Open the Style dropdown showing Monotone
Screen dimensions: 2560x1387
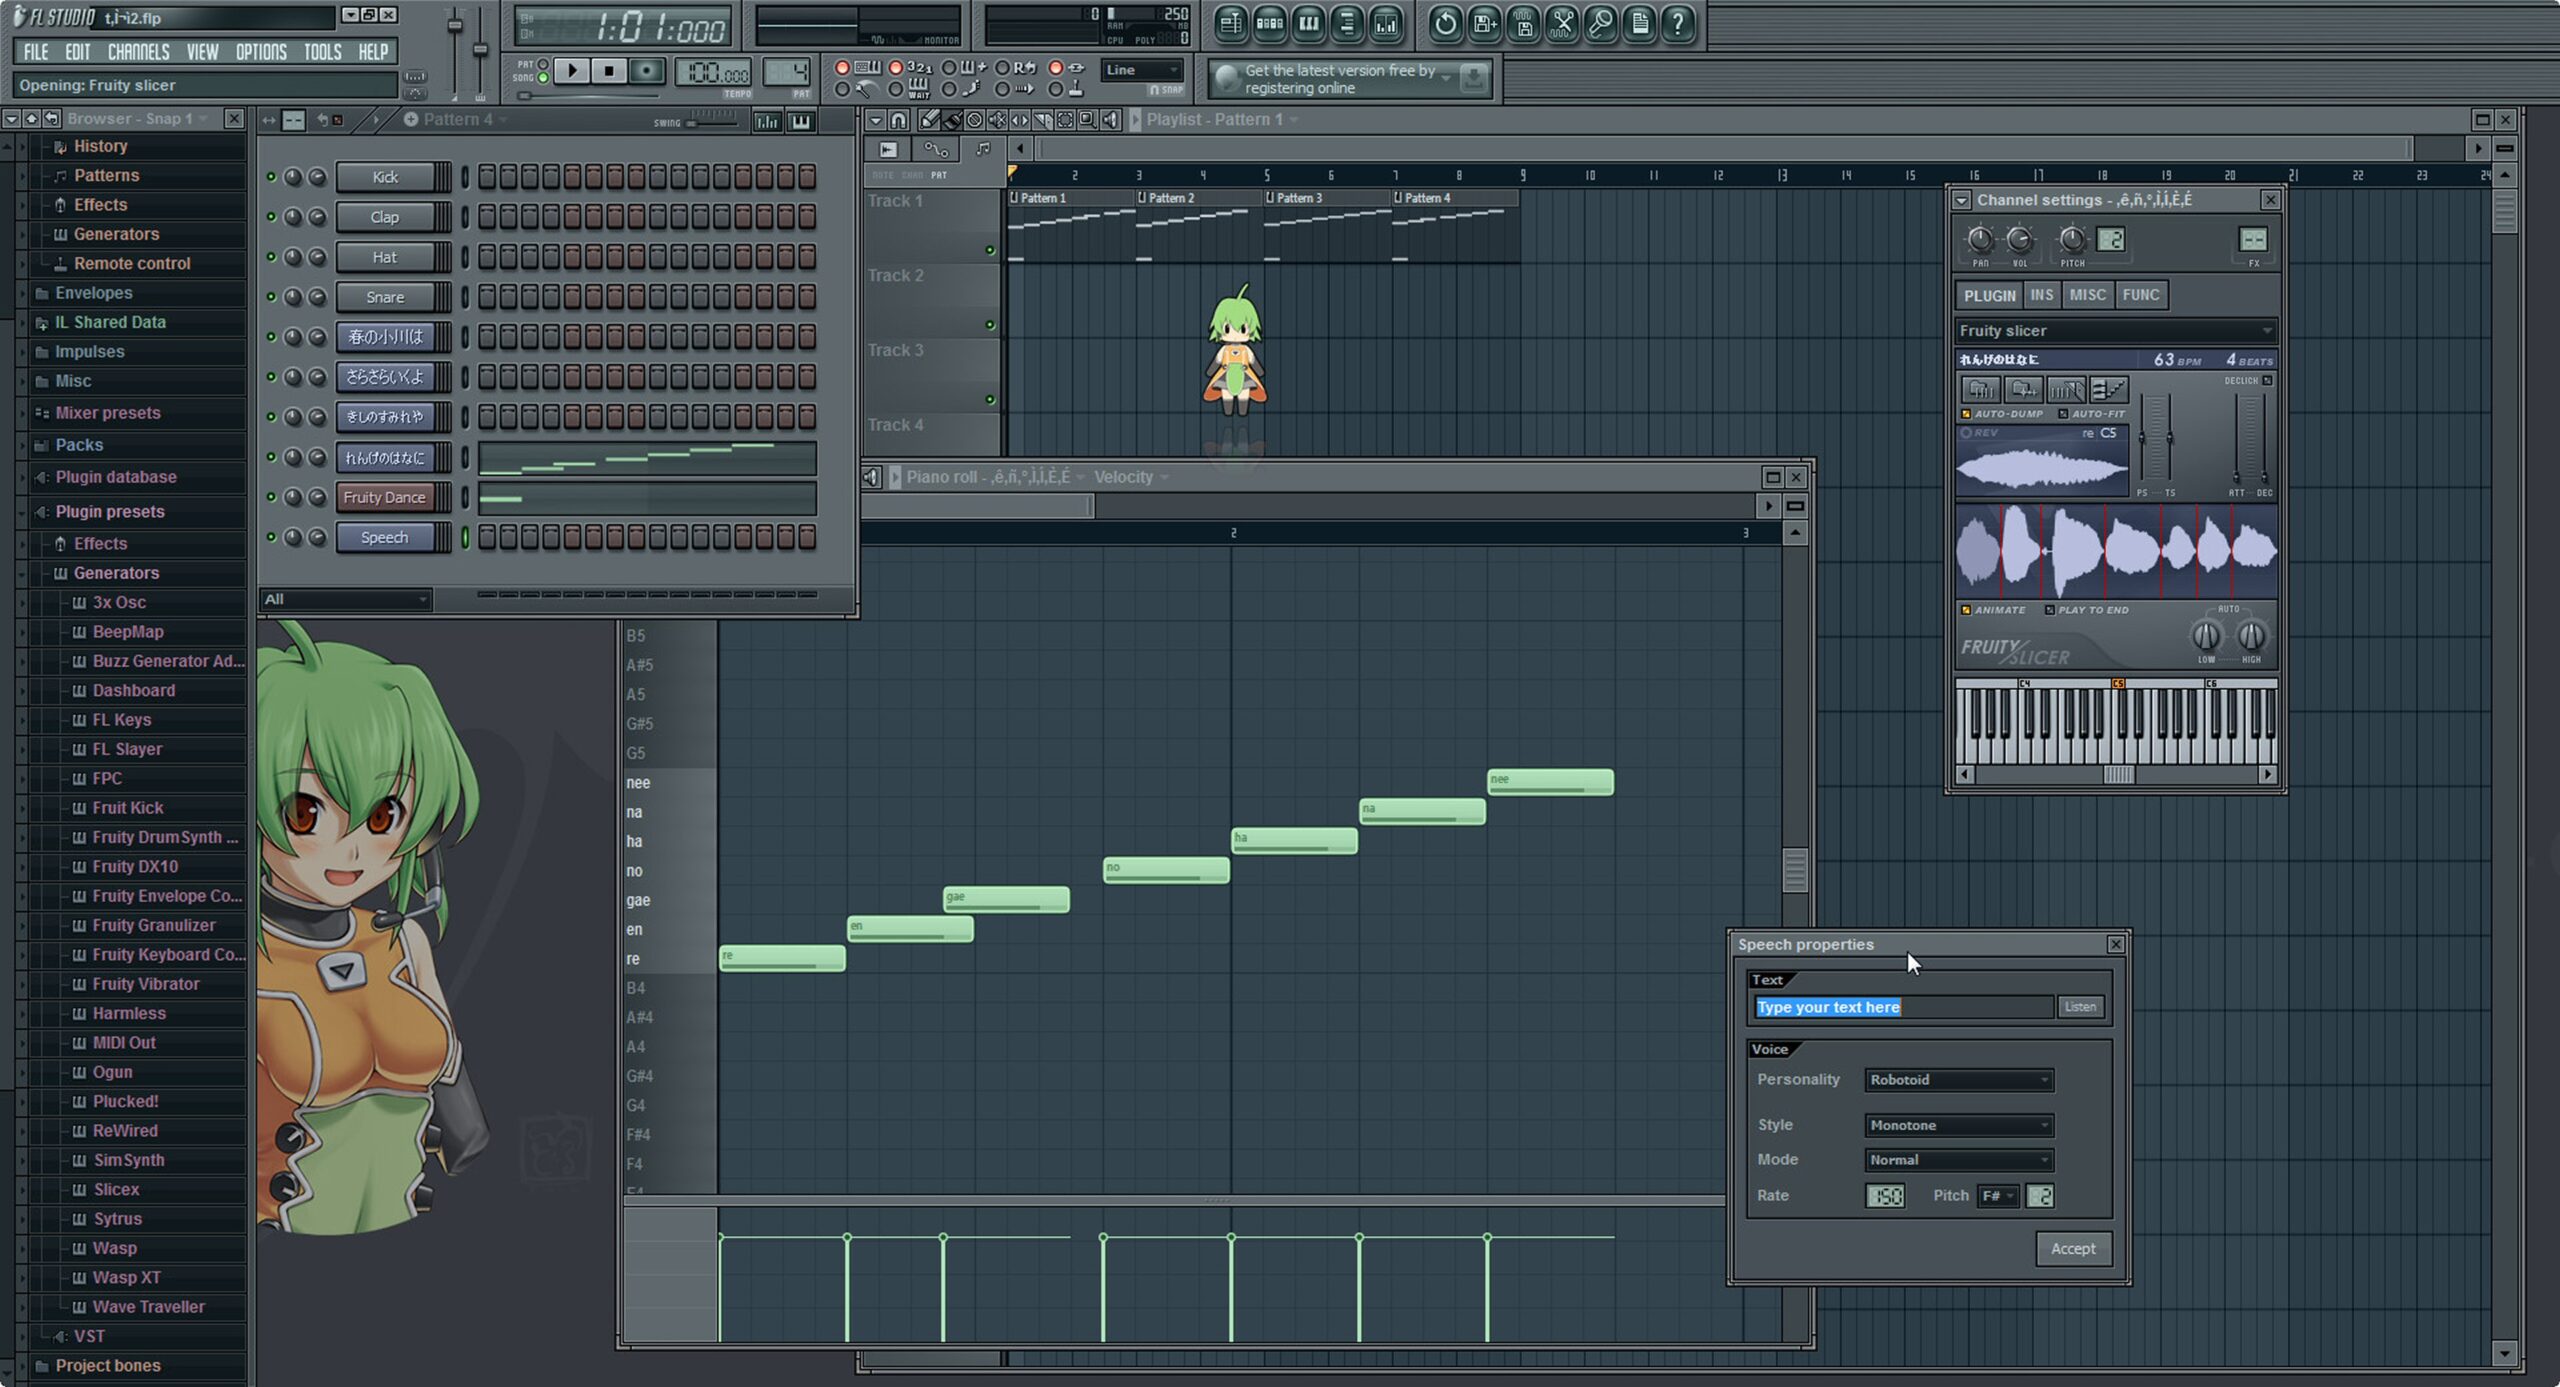[1959, 1125]
